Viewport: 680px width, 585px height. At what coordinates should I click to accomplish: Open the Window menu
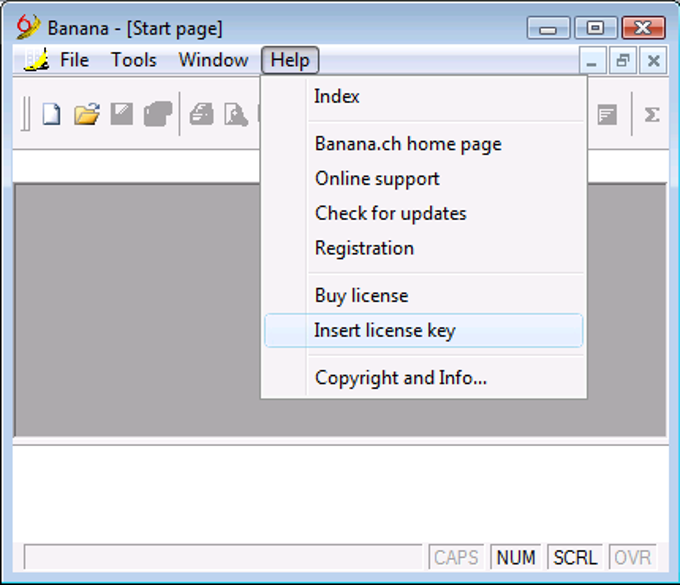213,60
